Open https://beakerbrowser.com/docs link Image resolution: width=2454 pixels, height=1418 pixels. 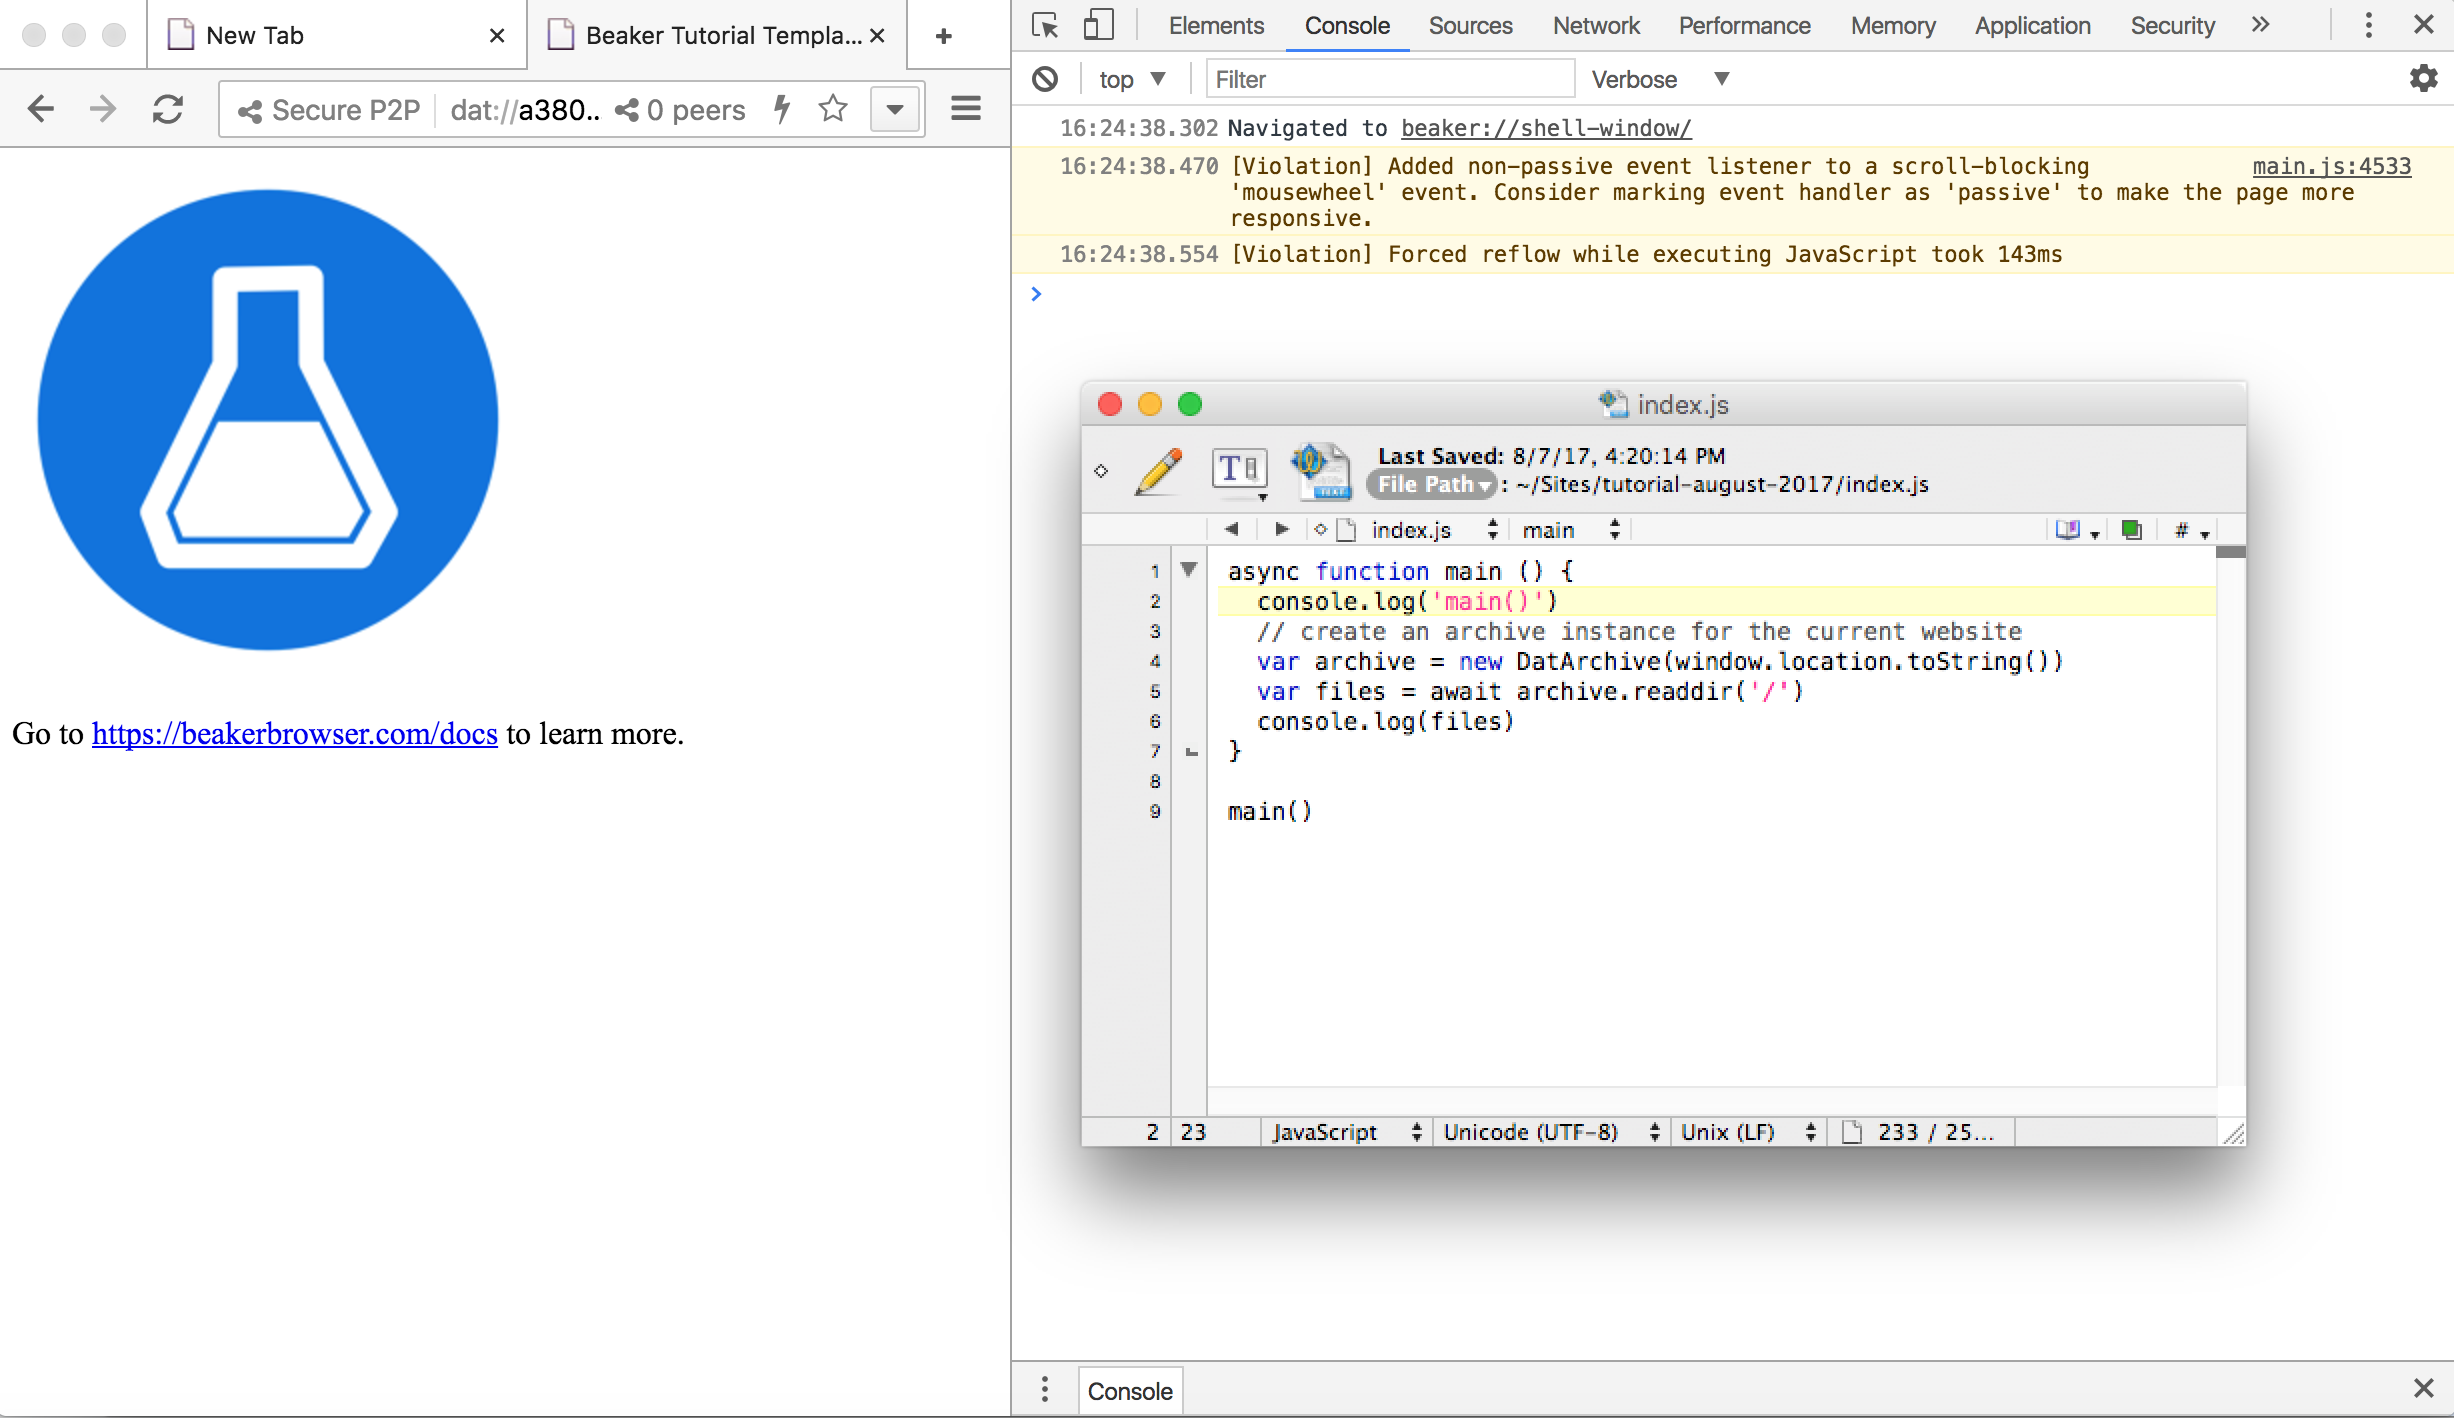(x=293, y=734)
